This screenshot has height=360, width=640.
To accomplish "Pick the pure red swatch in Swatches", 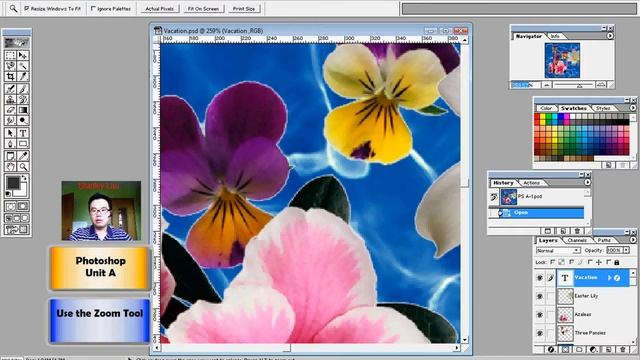I will [x=537, y=117].
